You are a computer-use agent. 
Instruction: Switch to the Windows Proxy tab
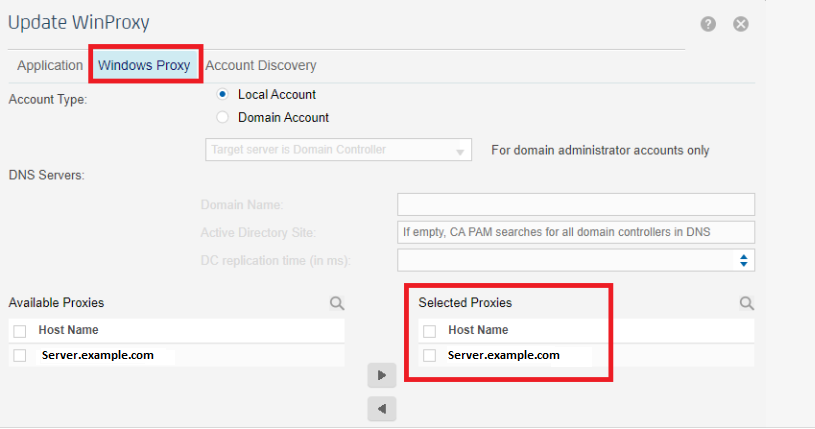point(144,65)
